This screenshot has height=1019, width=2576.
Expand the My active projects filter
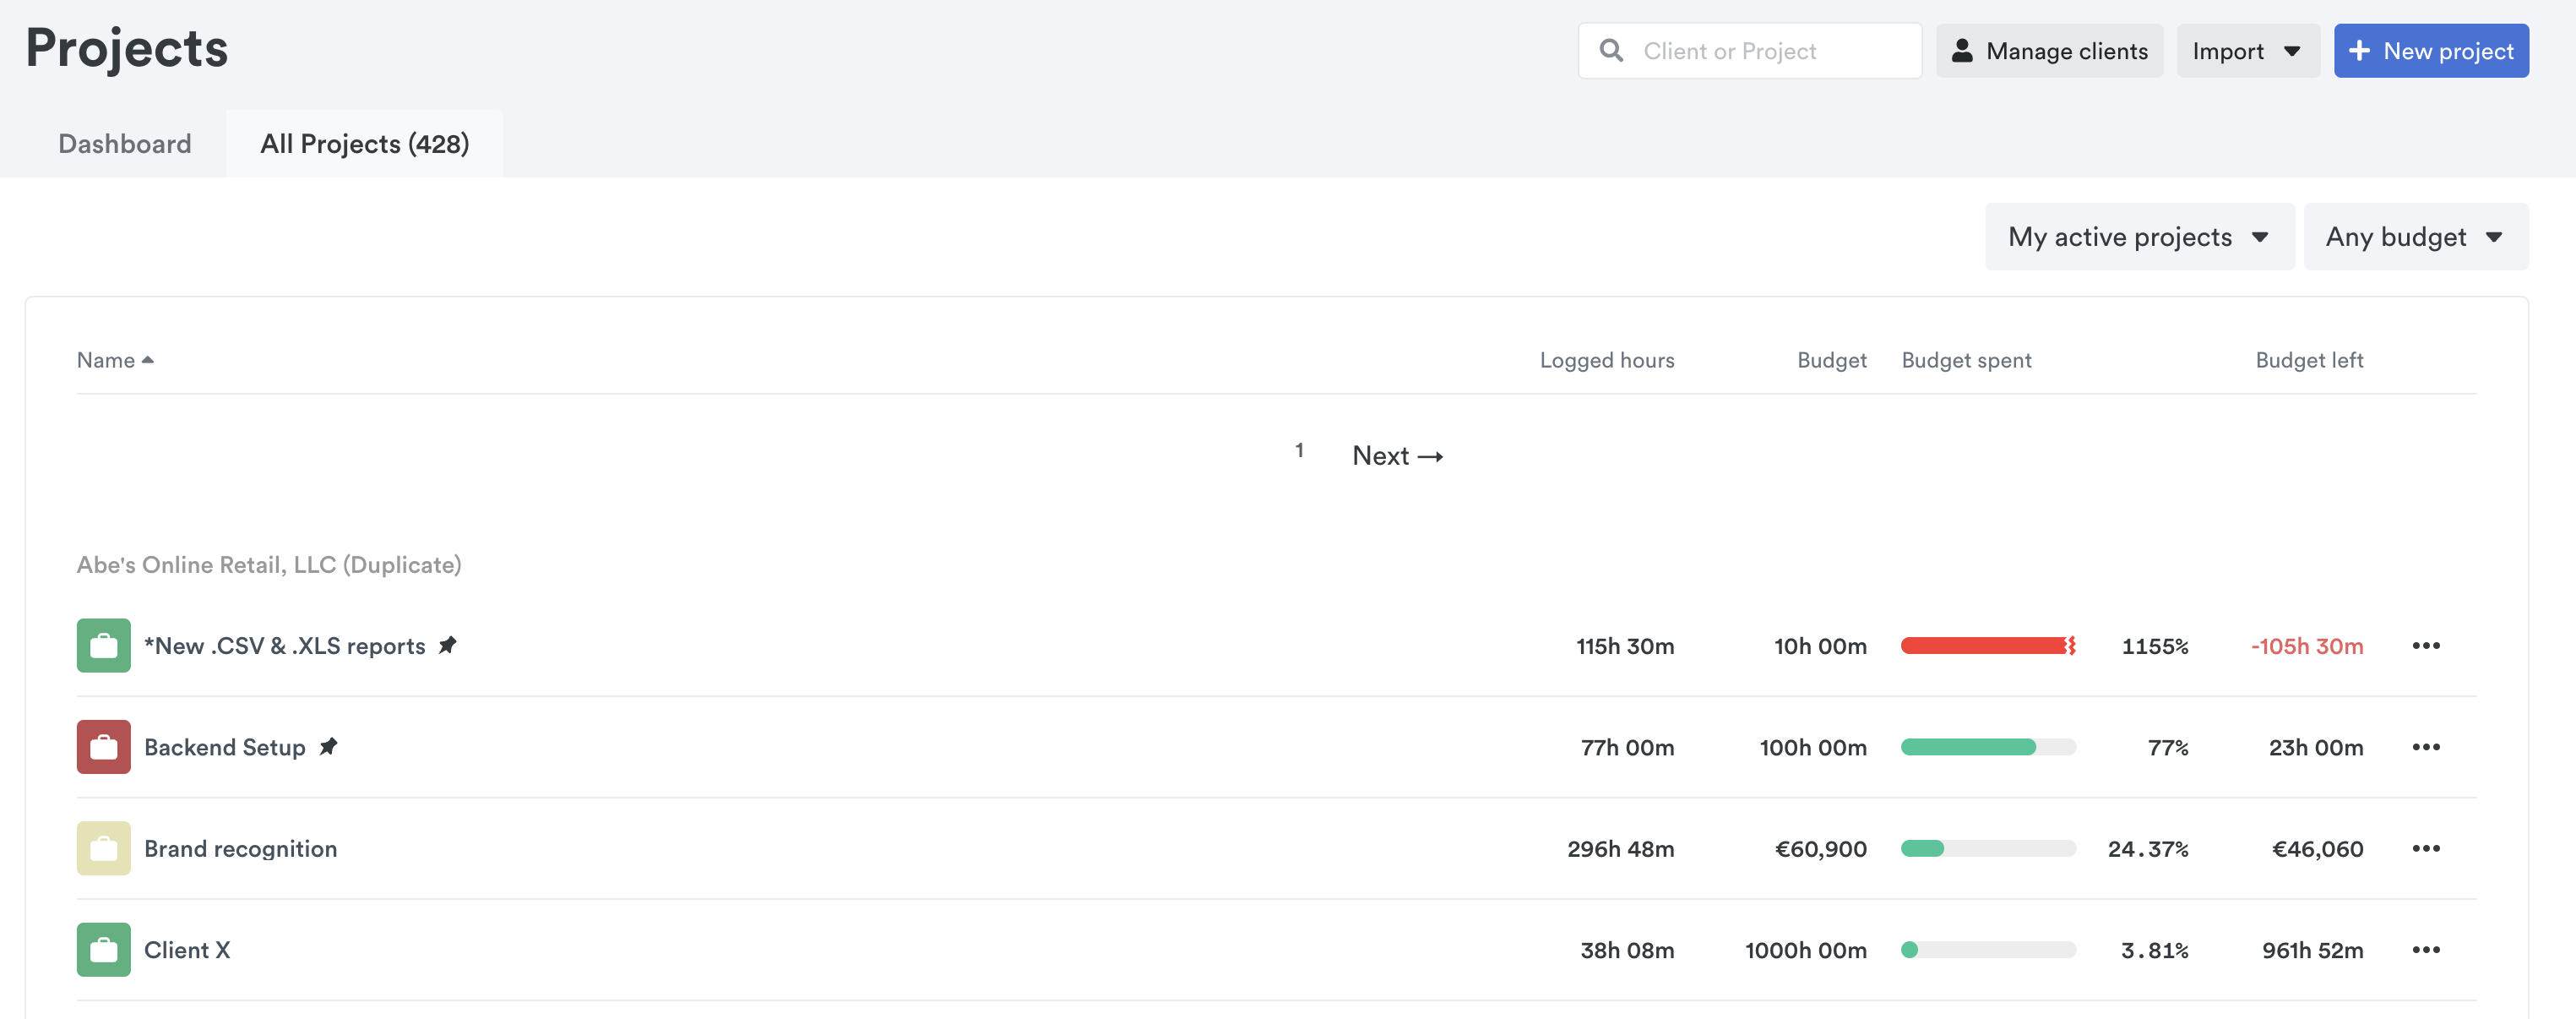click(x=2138, y=237)
